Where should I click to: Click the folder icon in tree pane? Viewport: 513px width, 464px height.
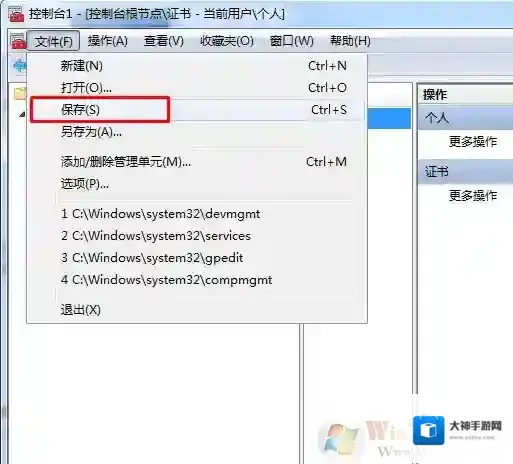coord(20,94)
